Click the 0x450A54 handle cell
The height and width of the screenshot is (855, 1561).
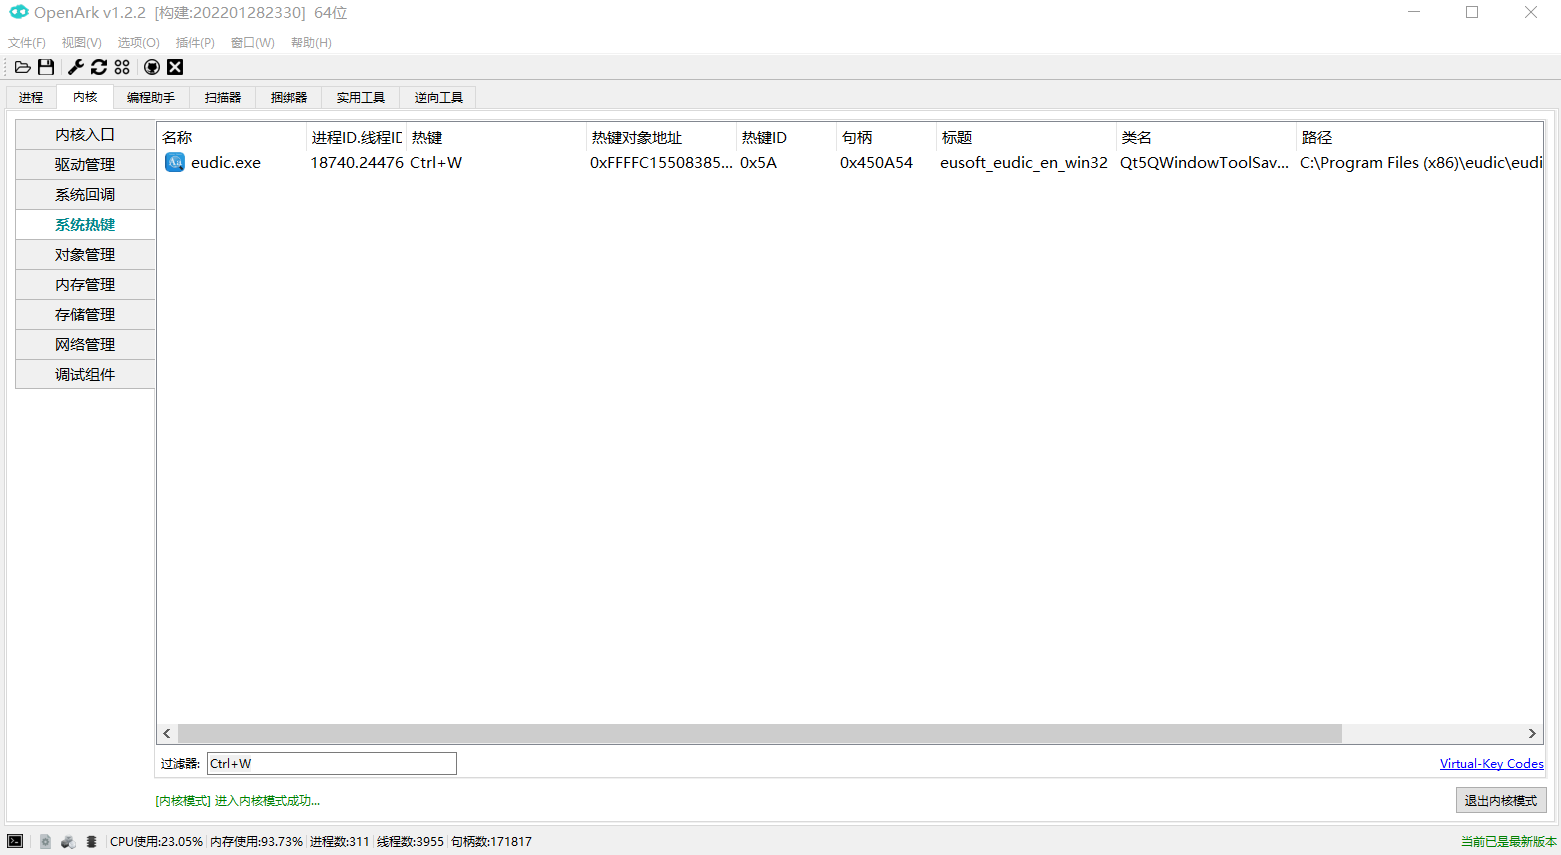876,162
